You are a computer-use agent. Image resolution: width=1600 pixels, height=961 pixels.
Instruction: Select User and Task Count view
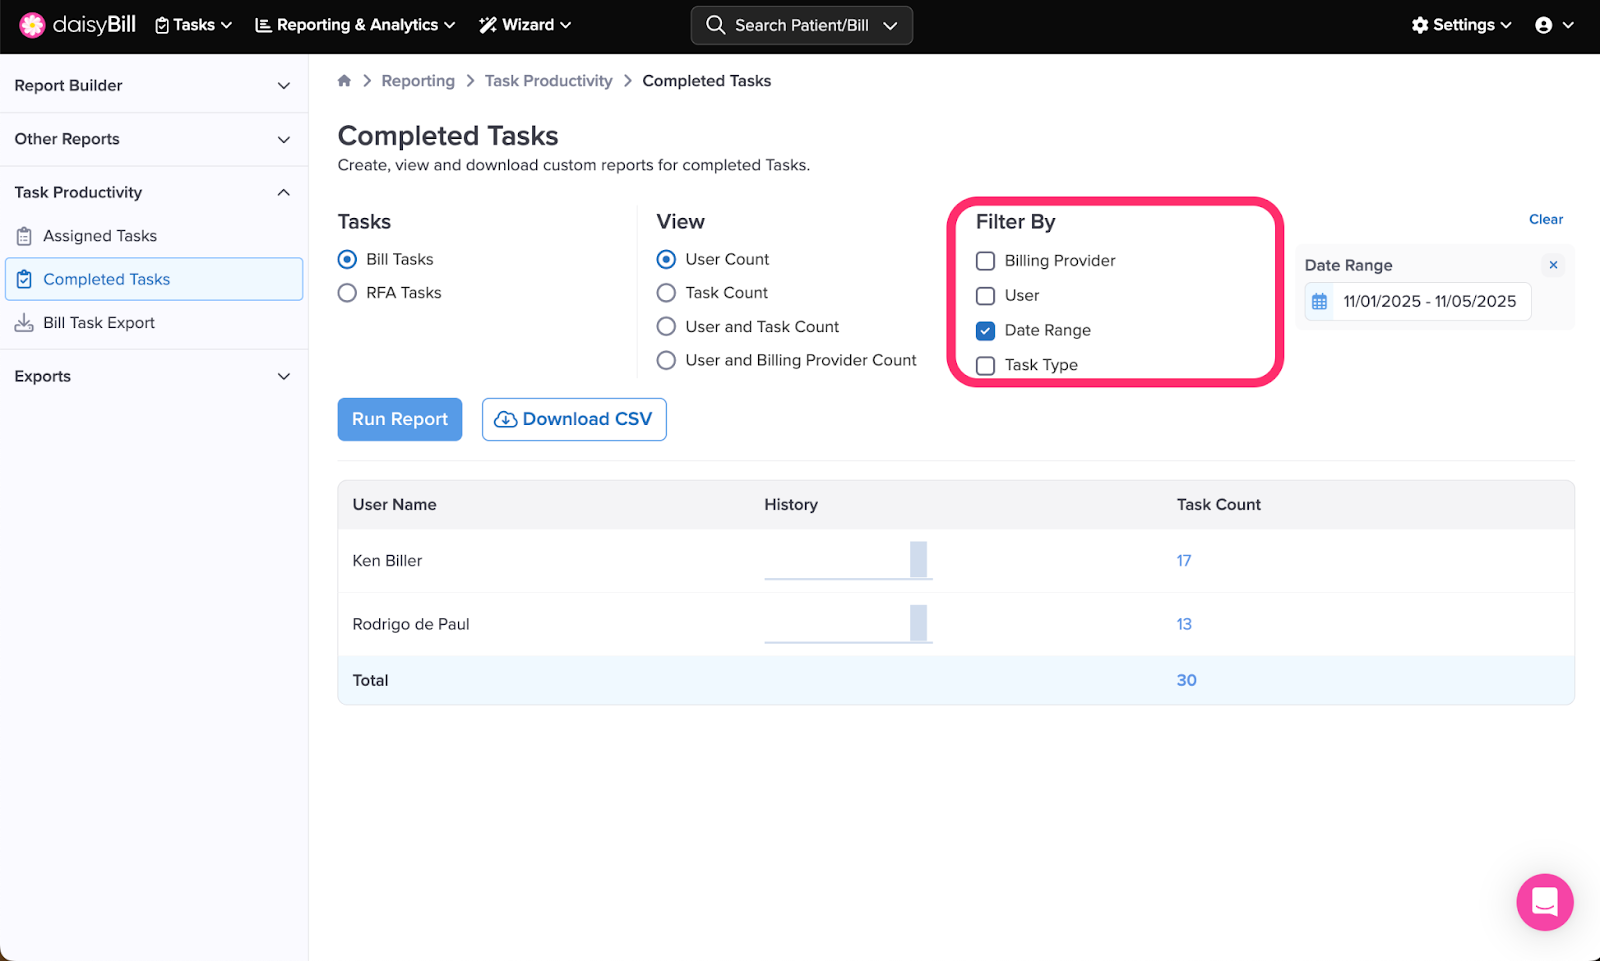(666, 327)
